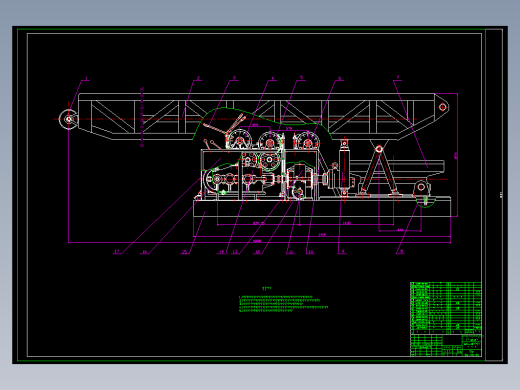Select part callout number 5
This screenshot has width=520, height=390.
[302, 78]
